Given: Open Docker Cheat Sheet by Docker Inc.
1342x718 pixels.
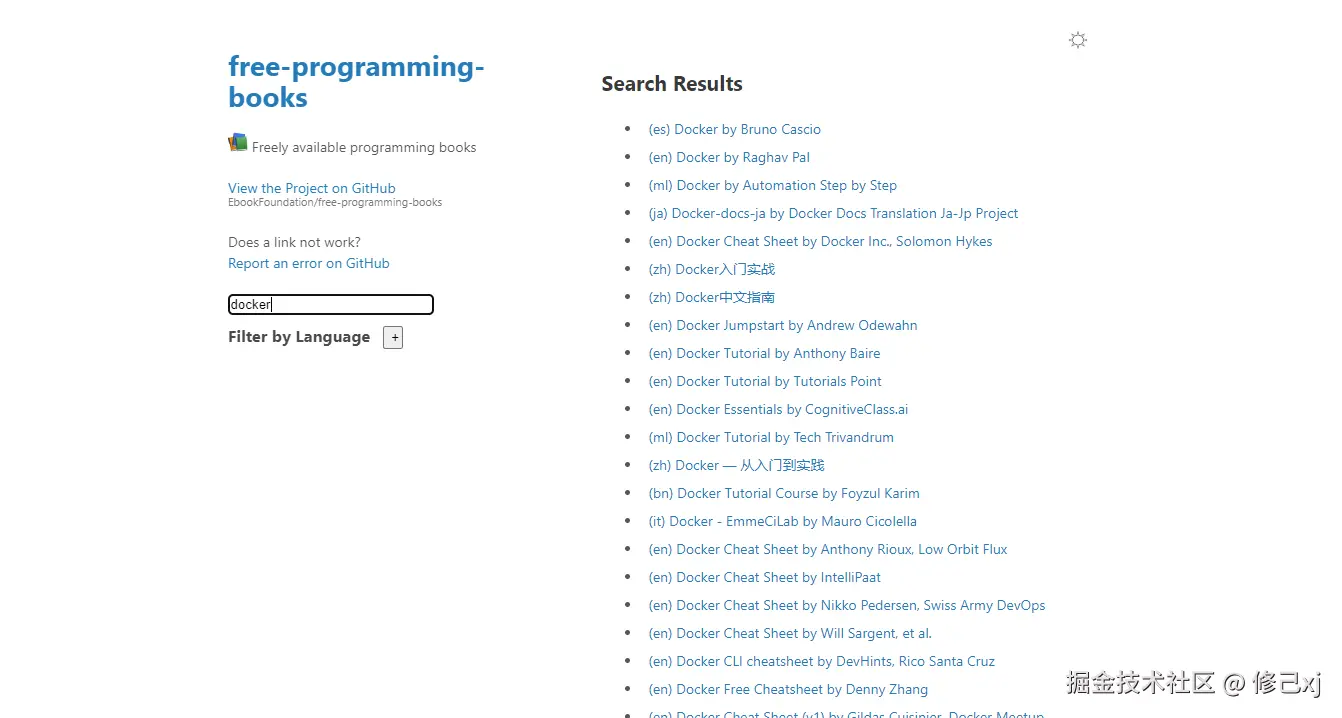Looking at the screenshot, I should (820, 241).
